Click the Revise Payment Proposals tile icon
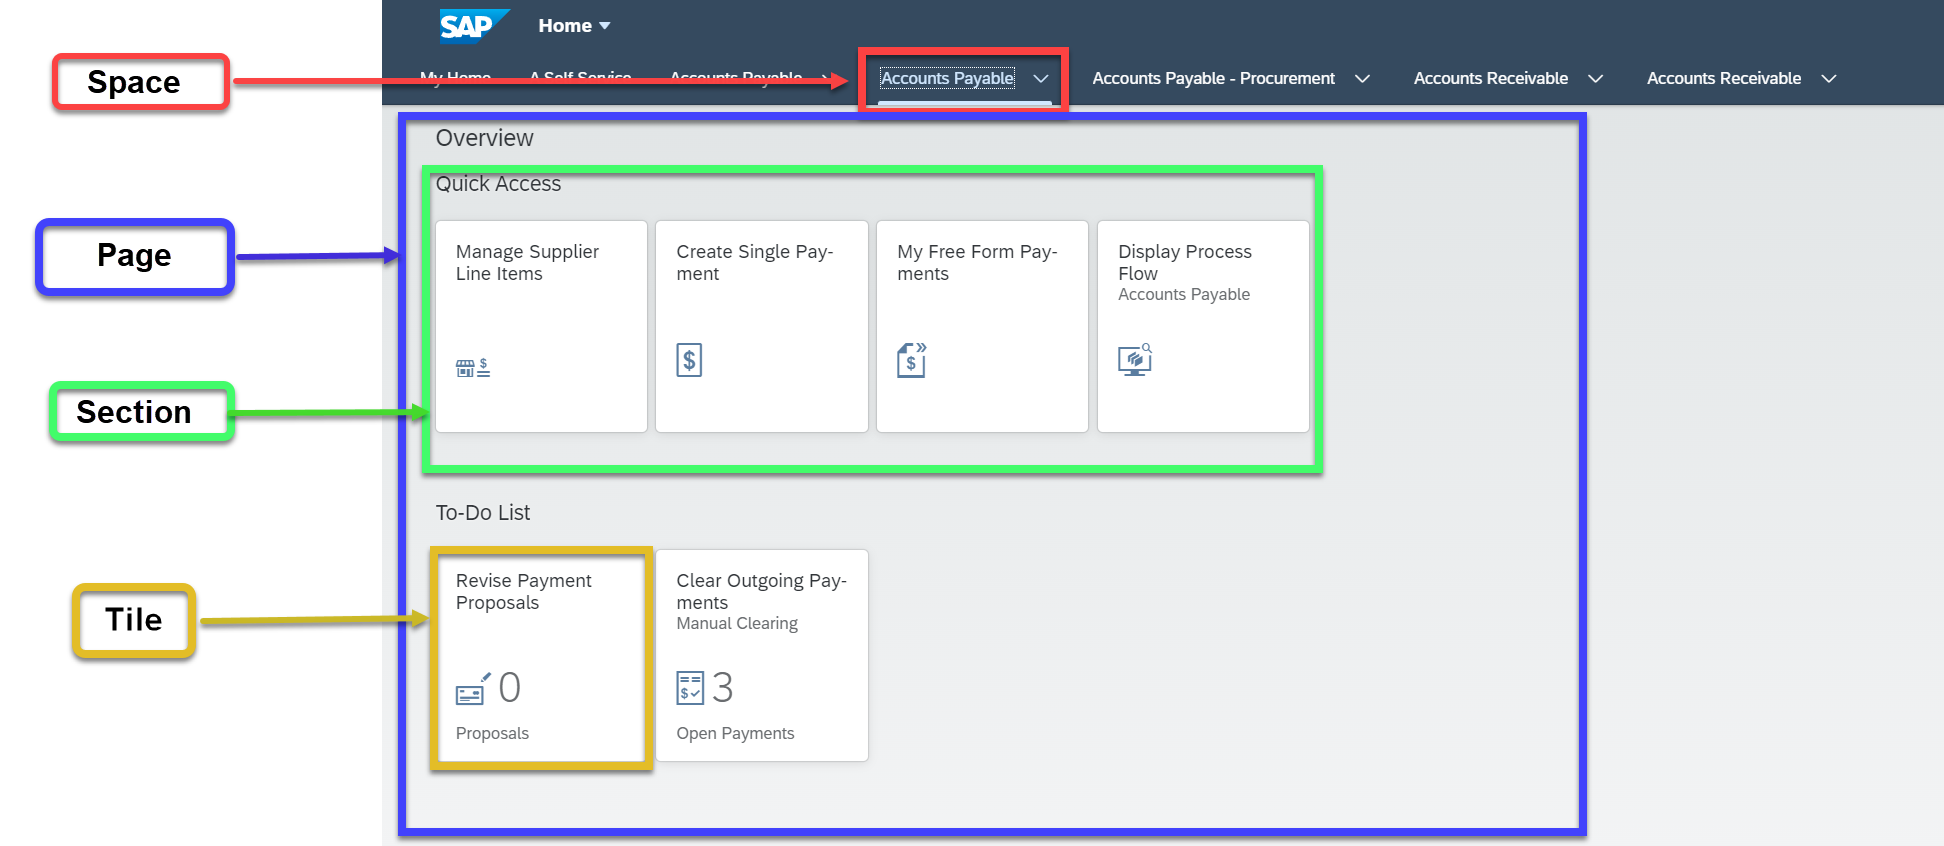Viewport: 1944px width, 846px height. pos(472,689)
